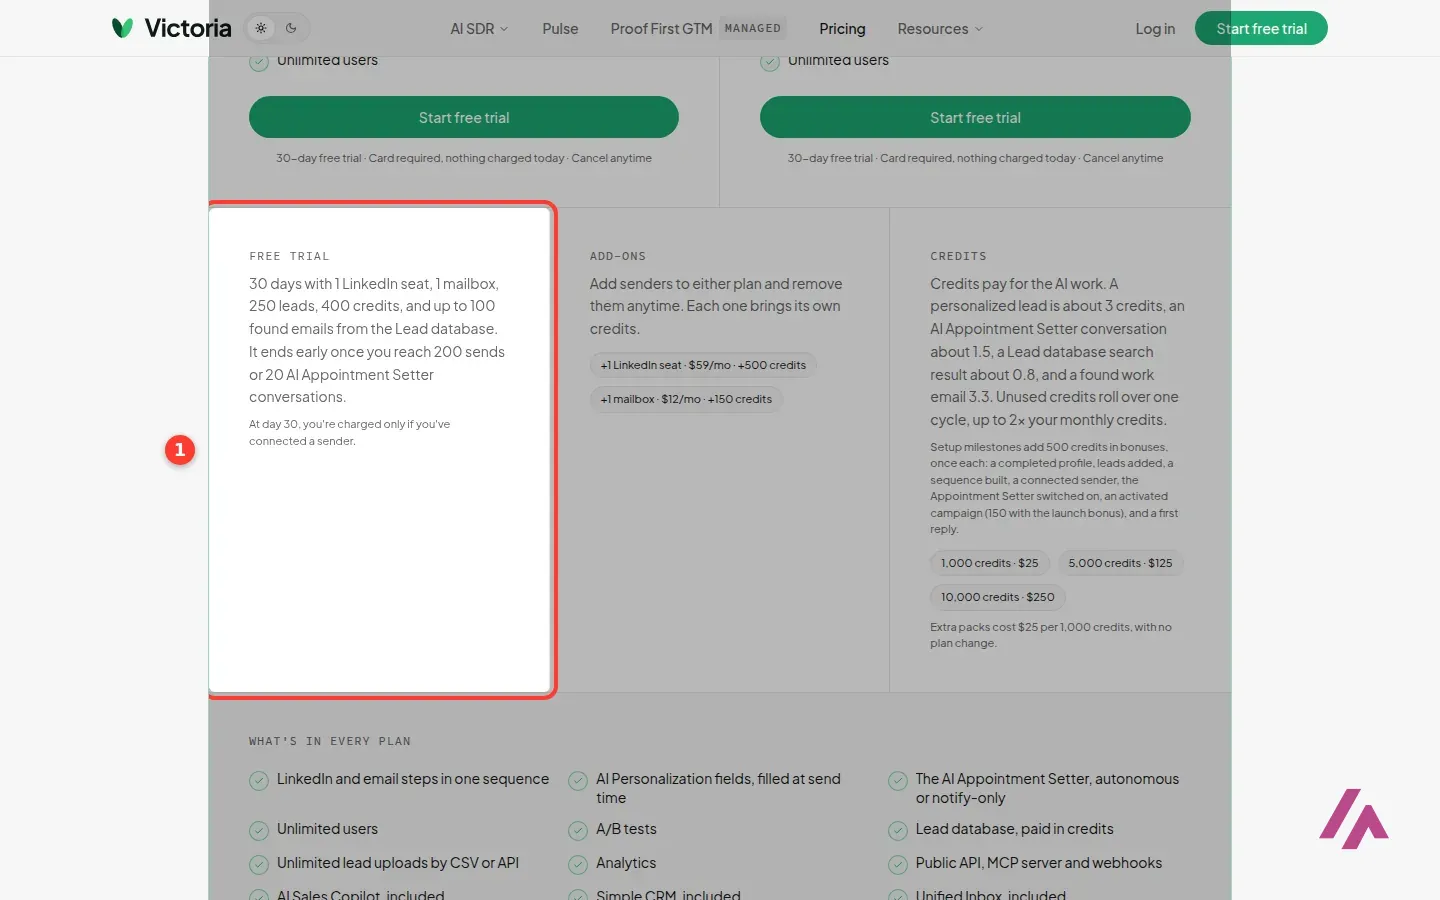1440x900 pixels.
Task: Click check icon beside Analytics
Action: pos(578,865)
